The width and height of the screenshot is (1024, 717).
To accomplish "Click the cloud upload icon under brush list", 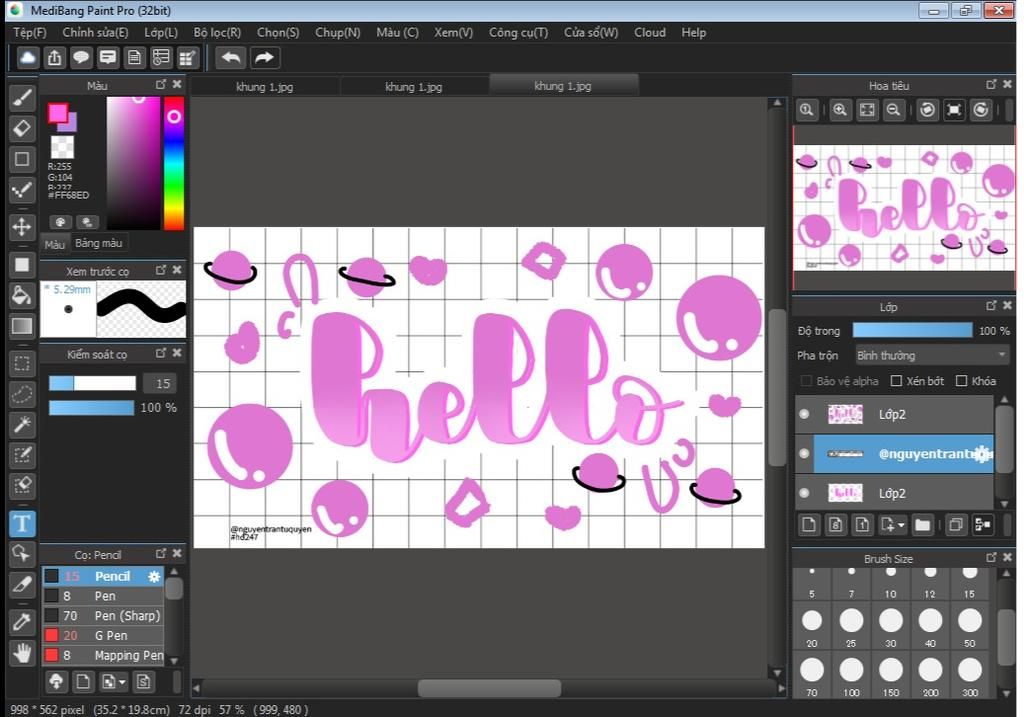I will pos(56,682).
